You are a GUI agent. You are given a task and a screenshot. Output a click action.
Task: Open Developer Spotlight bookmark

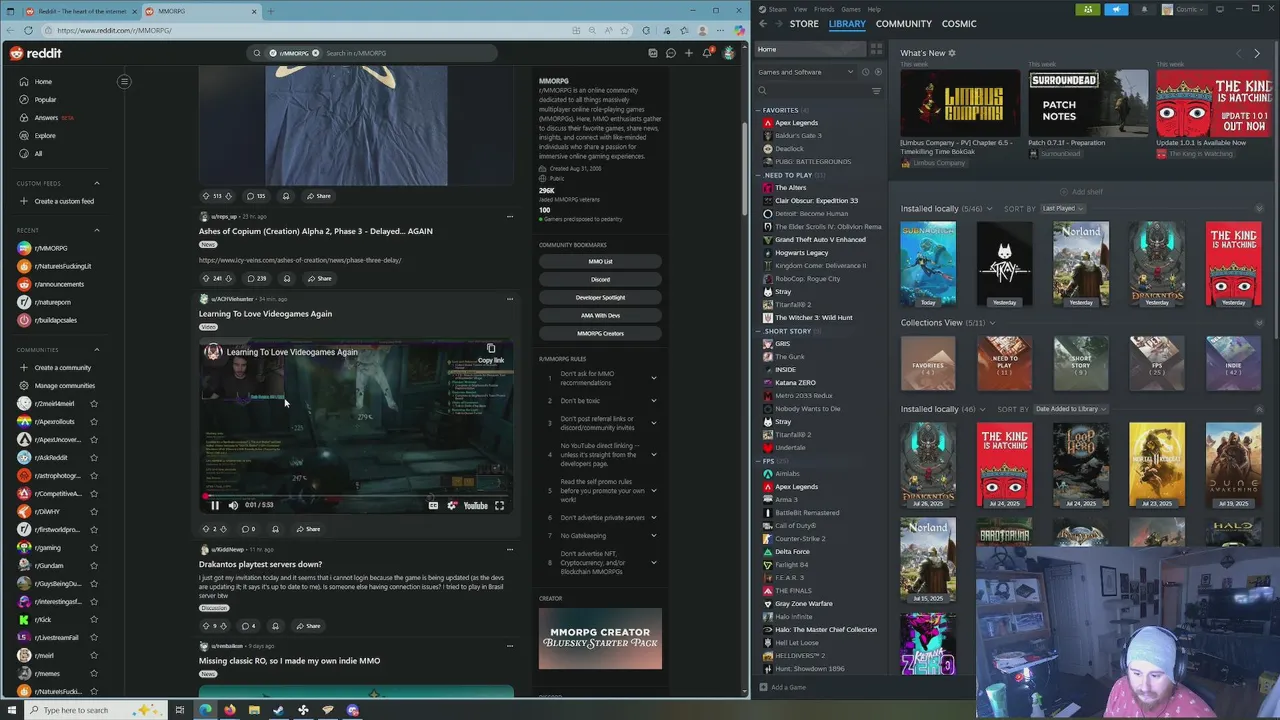[x=600, y=298]
